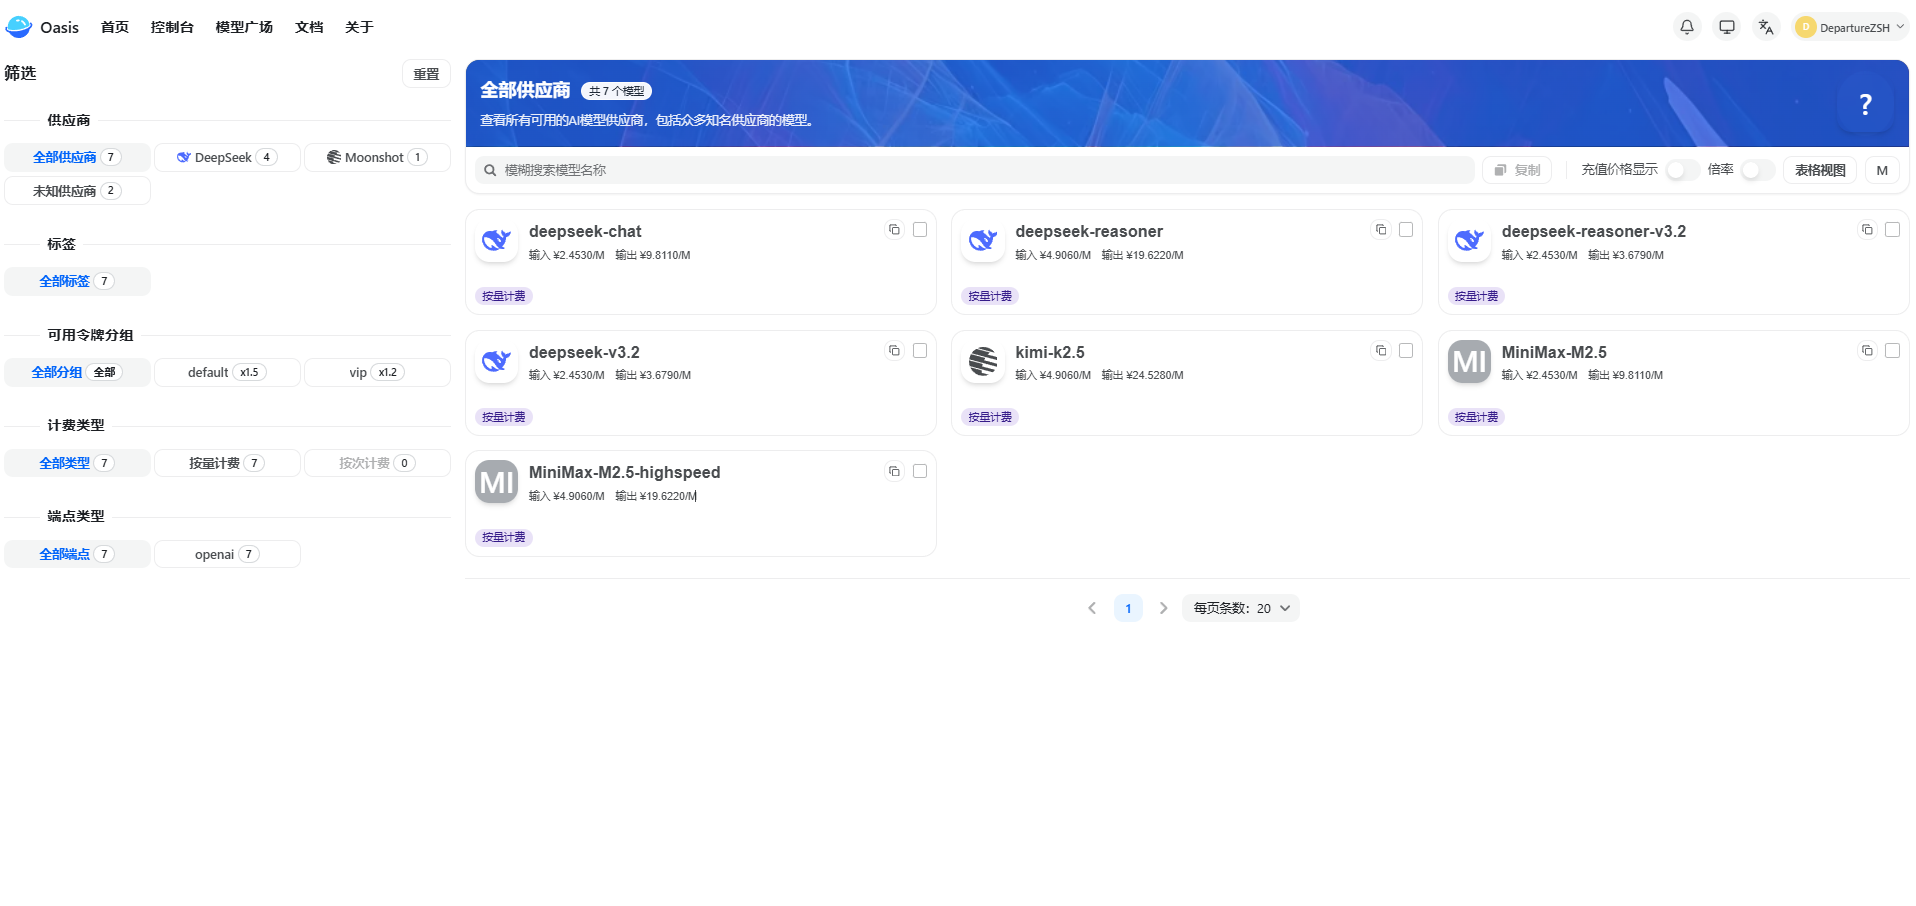The width and height of the screenshot is (1916, 906).
Task: Go to next page arrow
Action: [x=1163, y=608]
